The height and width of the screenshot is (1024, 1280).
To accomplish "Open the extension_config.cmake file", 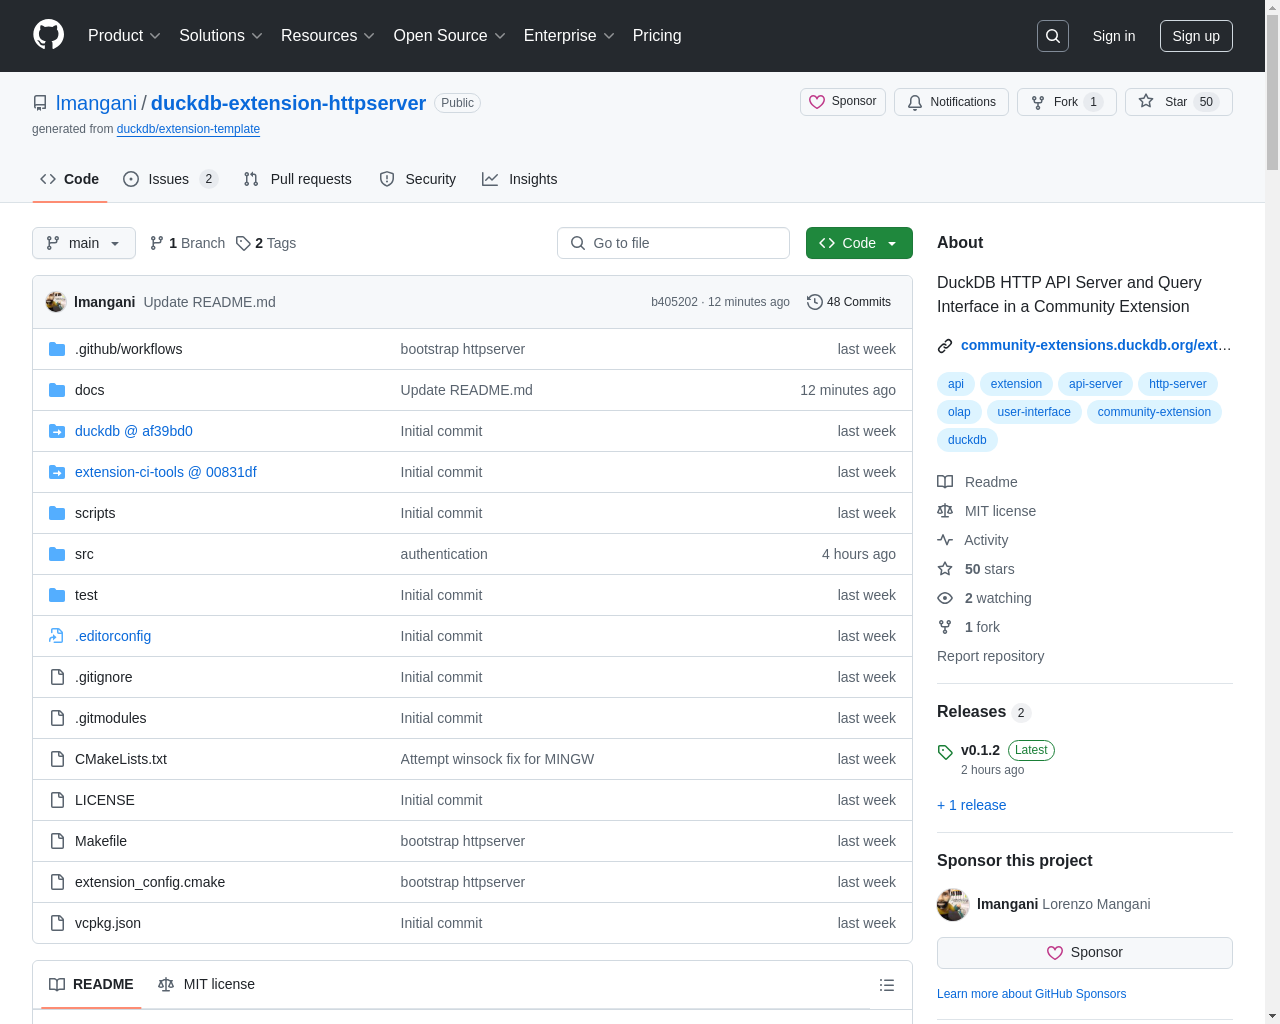I will (150, 882).
